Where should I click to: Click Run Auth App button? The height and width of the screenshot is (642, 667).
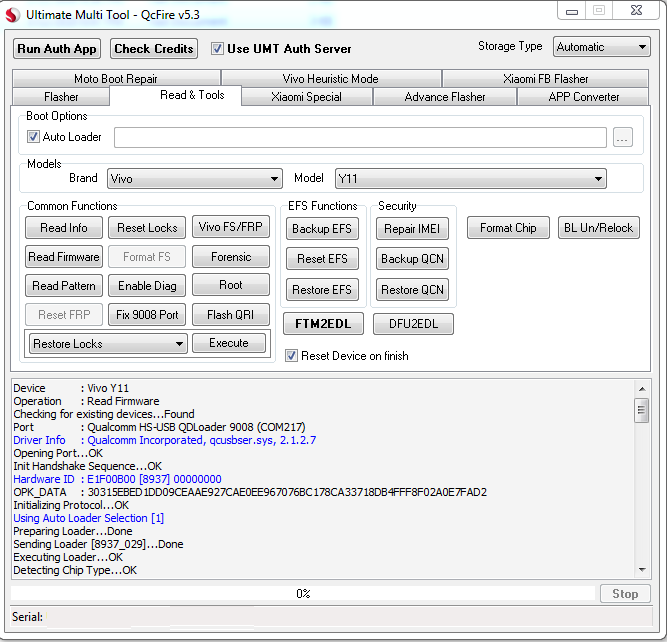tap(57, 49)
